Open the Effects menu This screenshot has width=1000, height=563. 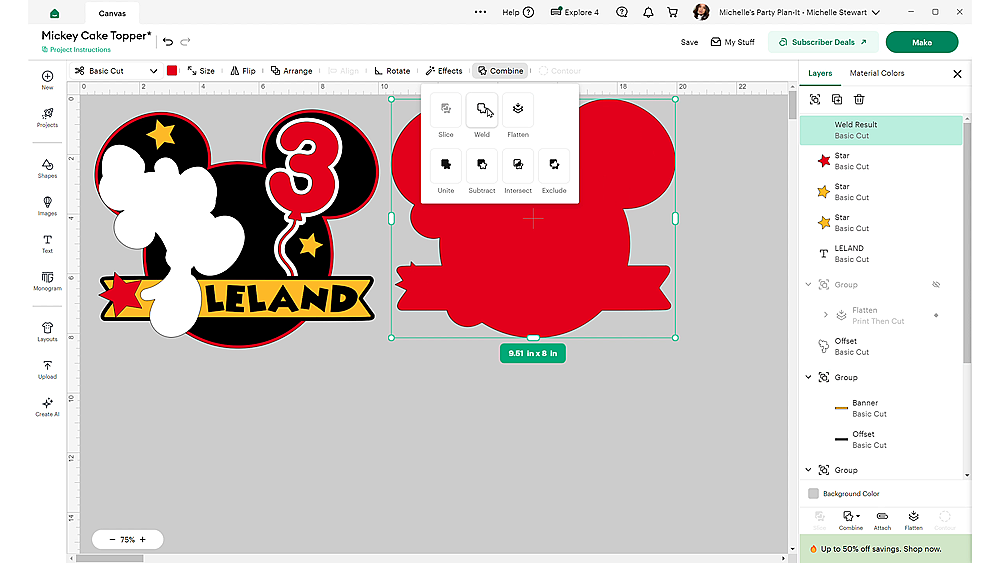[444, 71]
